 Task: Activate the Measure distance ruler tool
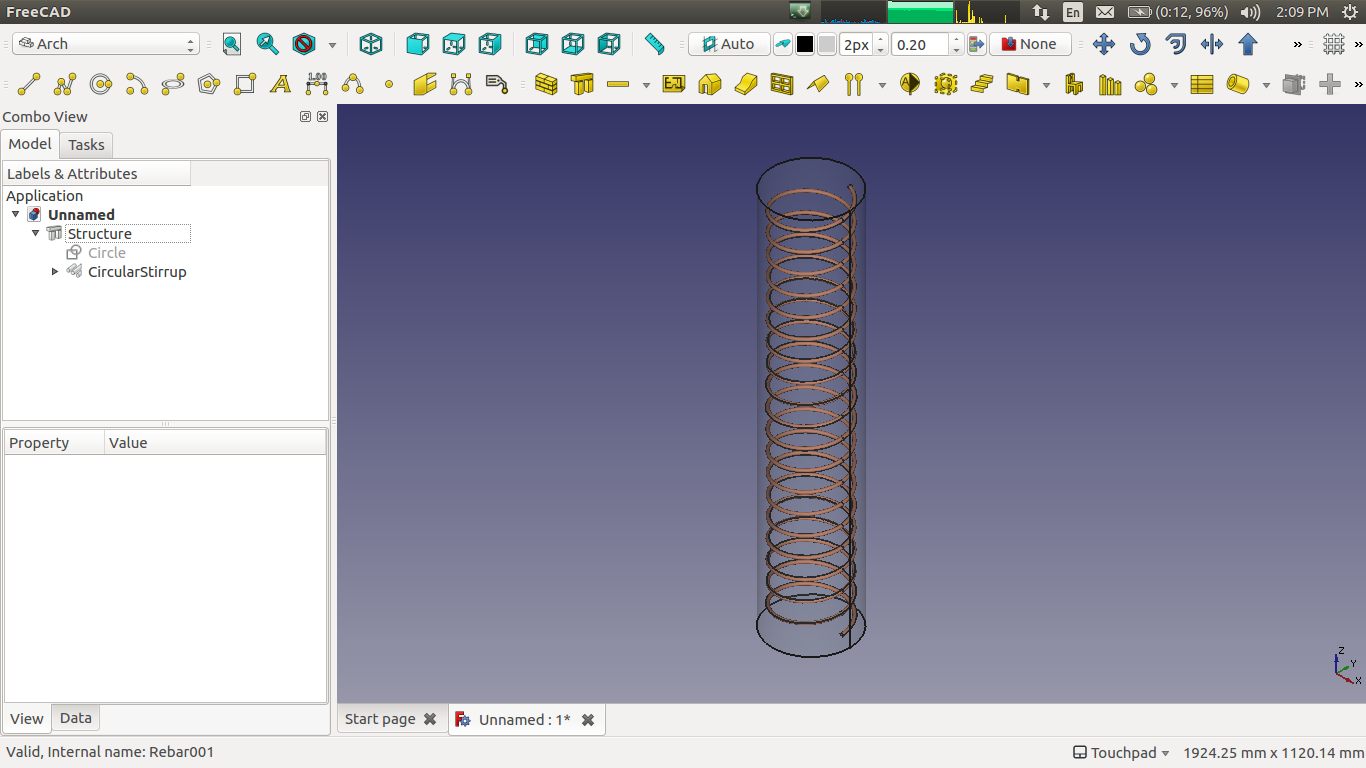coord(655,44)
